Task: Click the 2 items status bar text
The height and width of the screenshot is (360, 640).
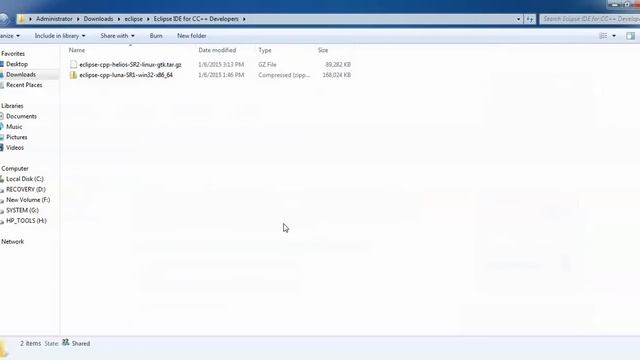Action: (x=31, y=343)
